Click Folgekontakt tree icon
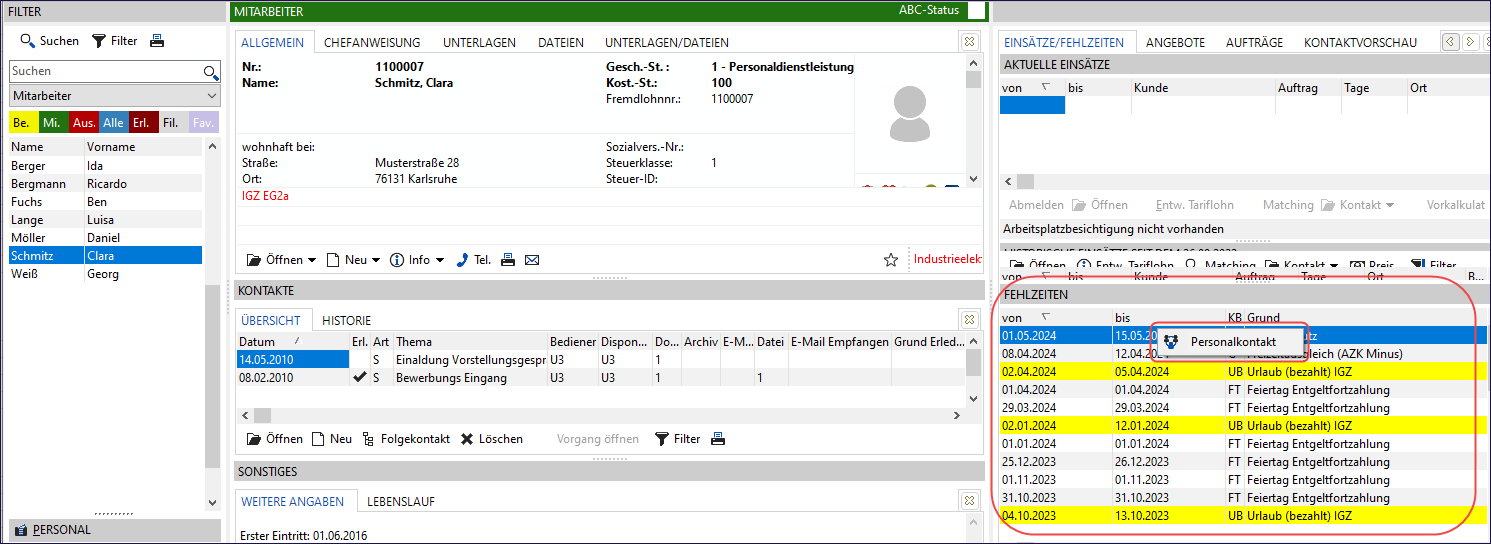 (x=369, y=439)
